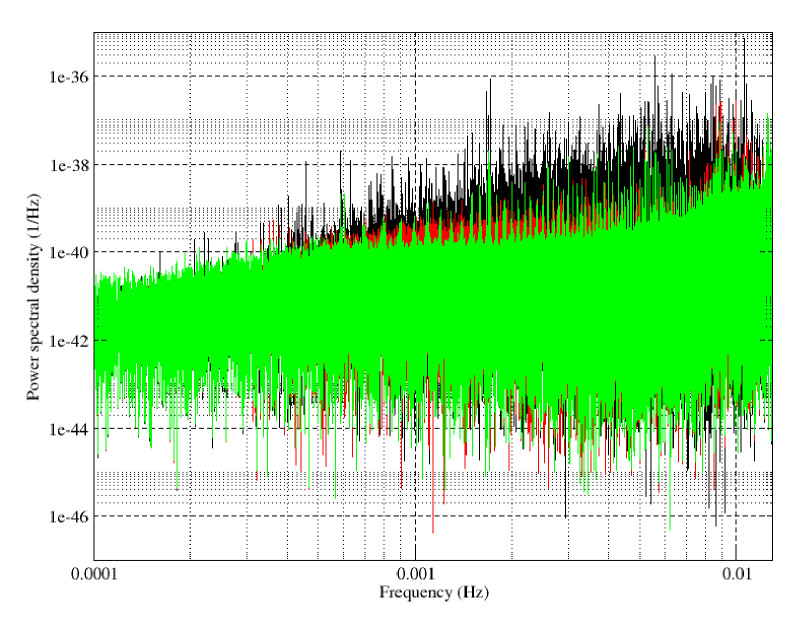
Task: Click the 0.001 x-axis tick label
Action: click(x=415, y=574)
